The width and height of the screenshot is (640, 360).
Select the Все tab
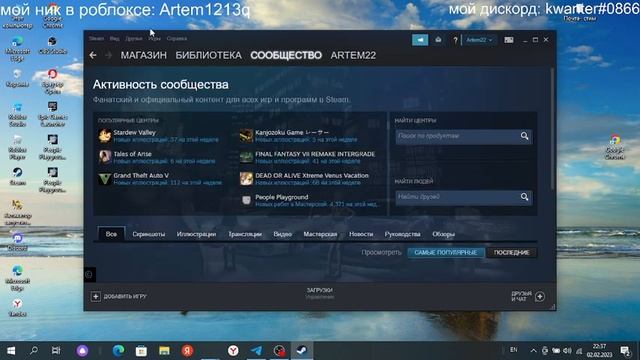point(111,234)
